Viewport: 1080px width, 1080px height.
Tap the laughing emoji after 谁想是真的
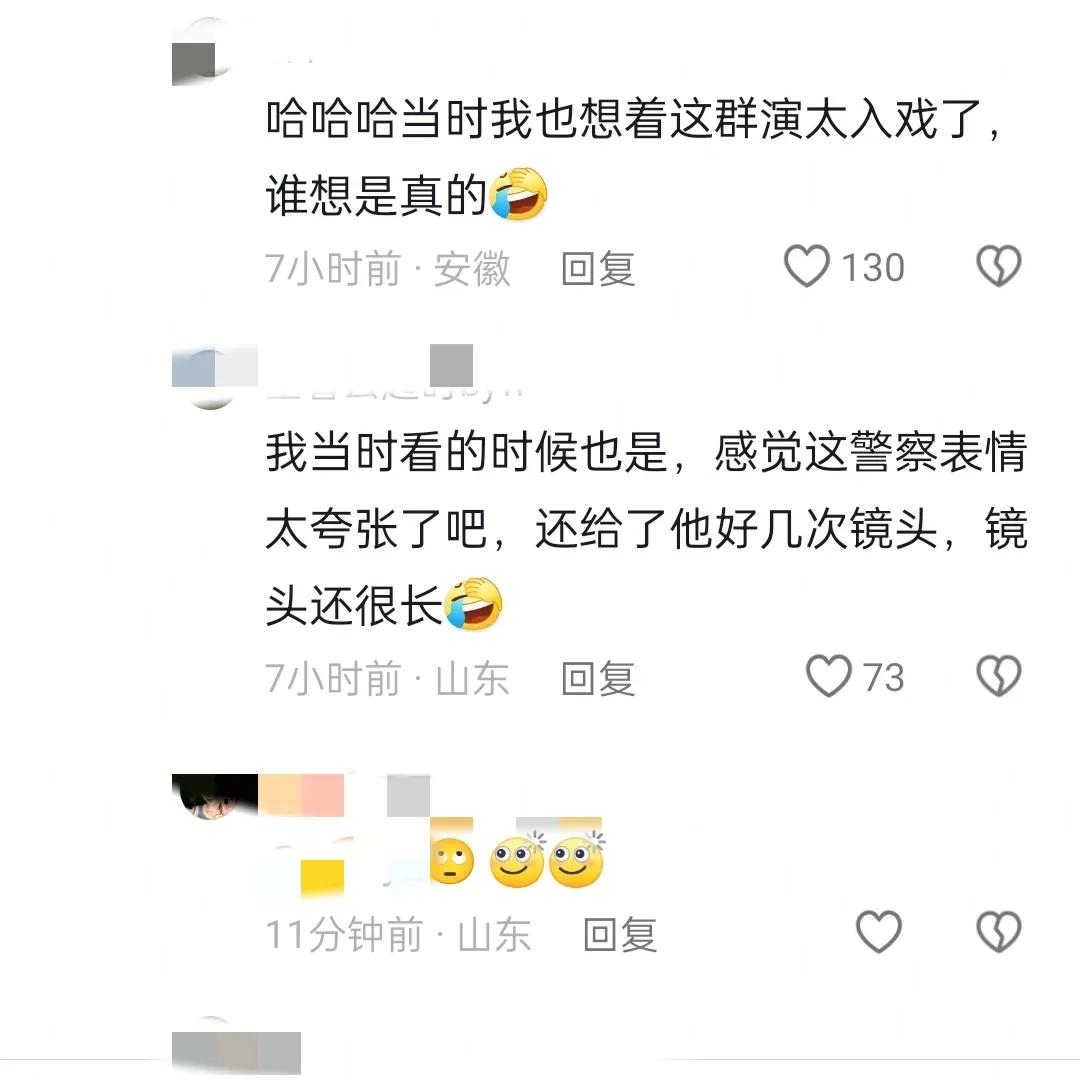coord(518,194)
